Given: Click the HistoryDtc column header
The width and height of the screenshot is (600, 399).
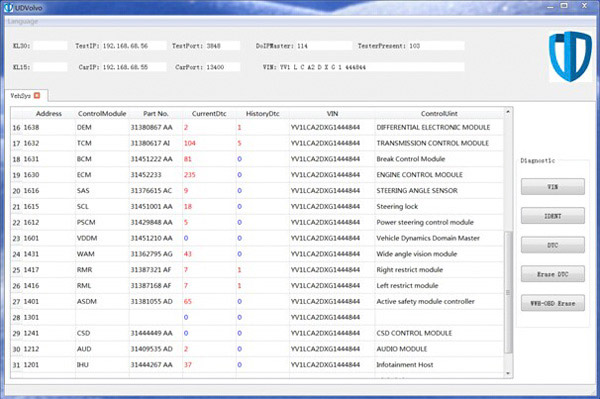Looking at the screenshot, I should pos(262,114).
